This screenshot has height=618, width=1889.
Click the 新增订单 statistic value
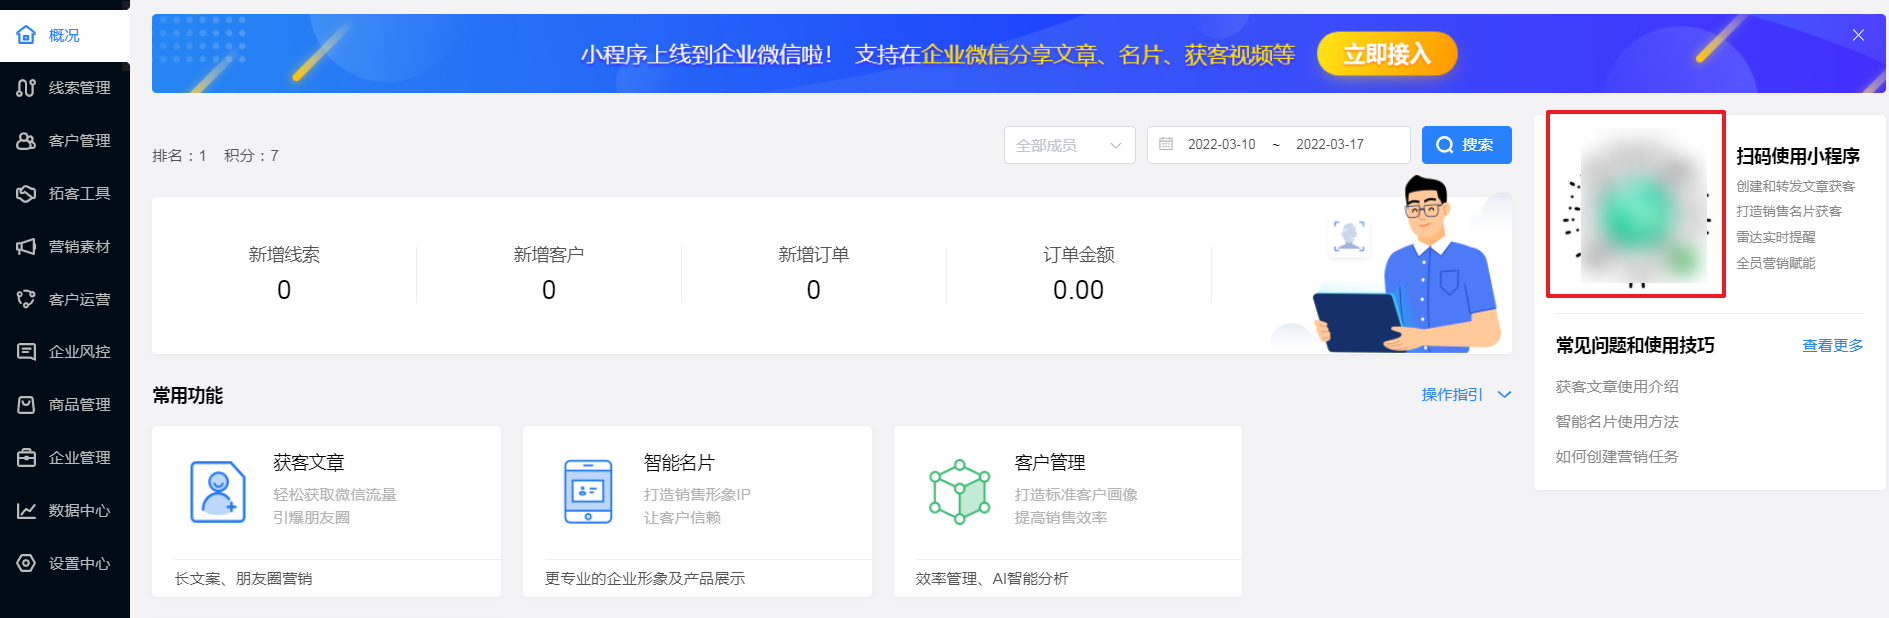814,290
